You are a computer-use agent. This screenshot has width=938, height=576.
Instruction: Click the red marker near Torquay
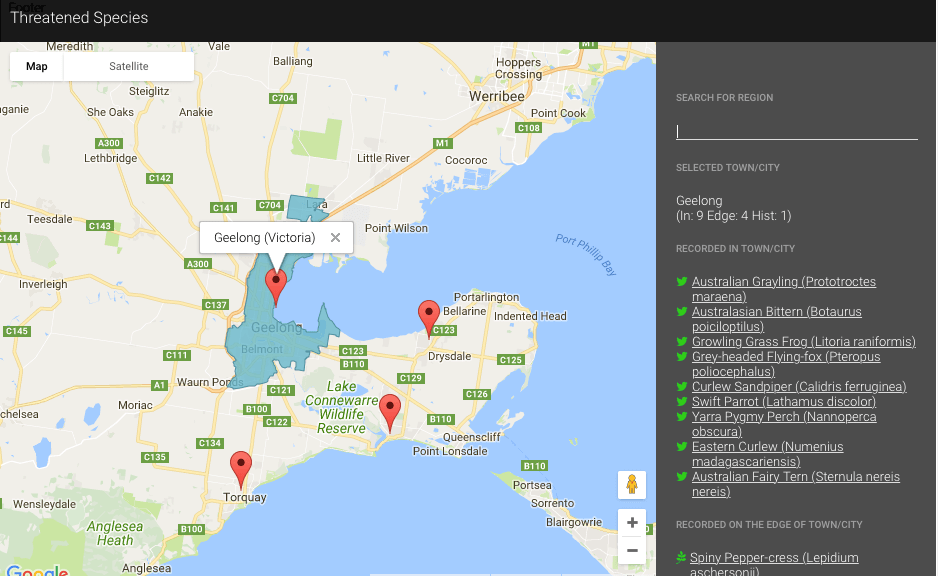241,469
